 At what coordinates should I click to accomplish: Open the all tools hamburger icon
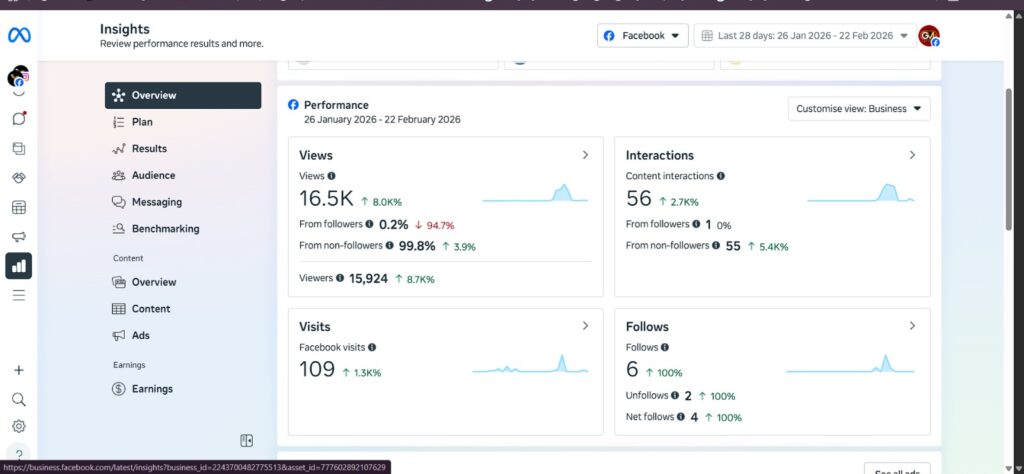coord(19,295)
